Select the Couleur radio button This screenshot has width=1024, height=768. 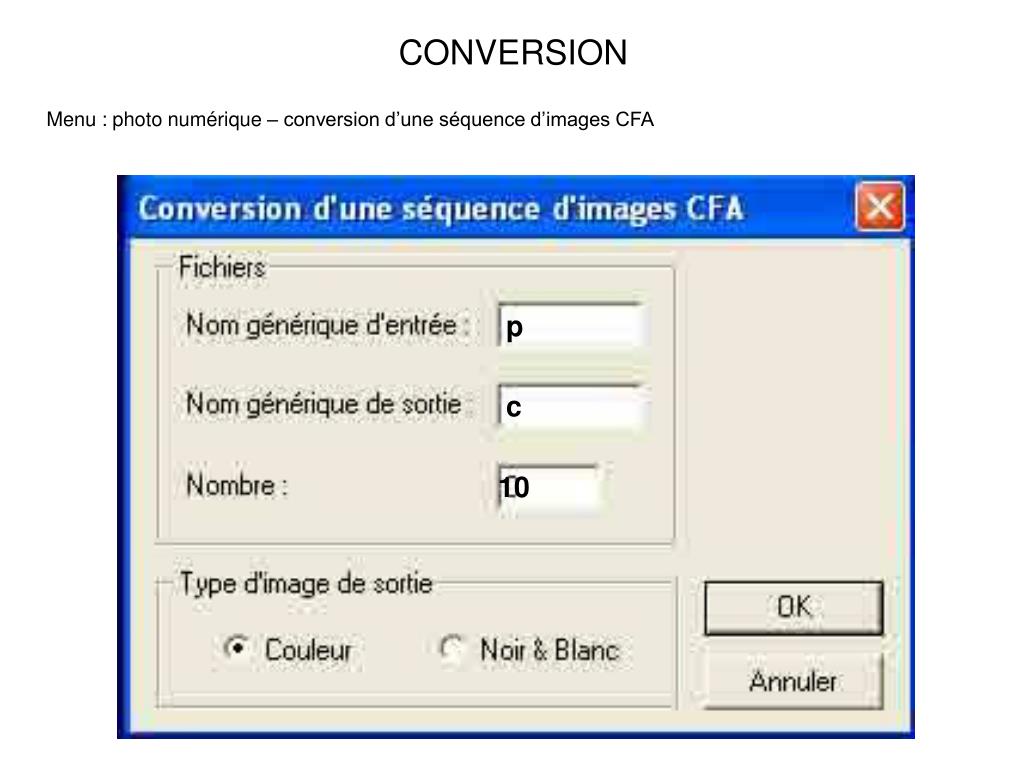click(x=236, y=648)
